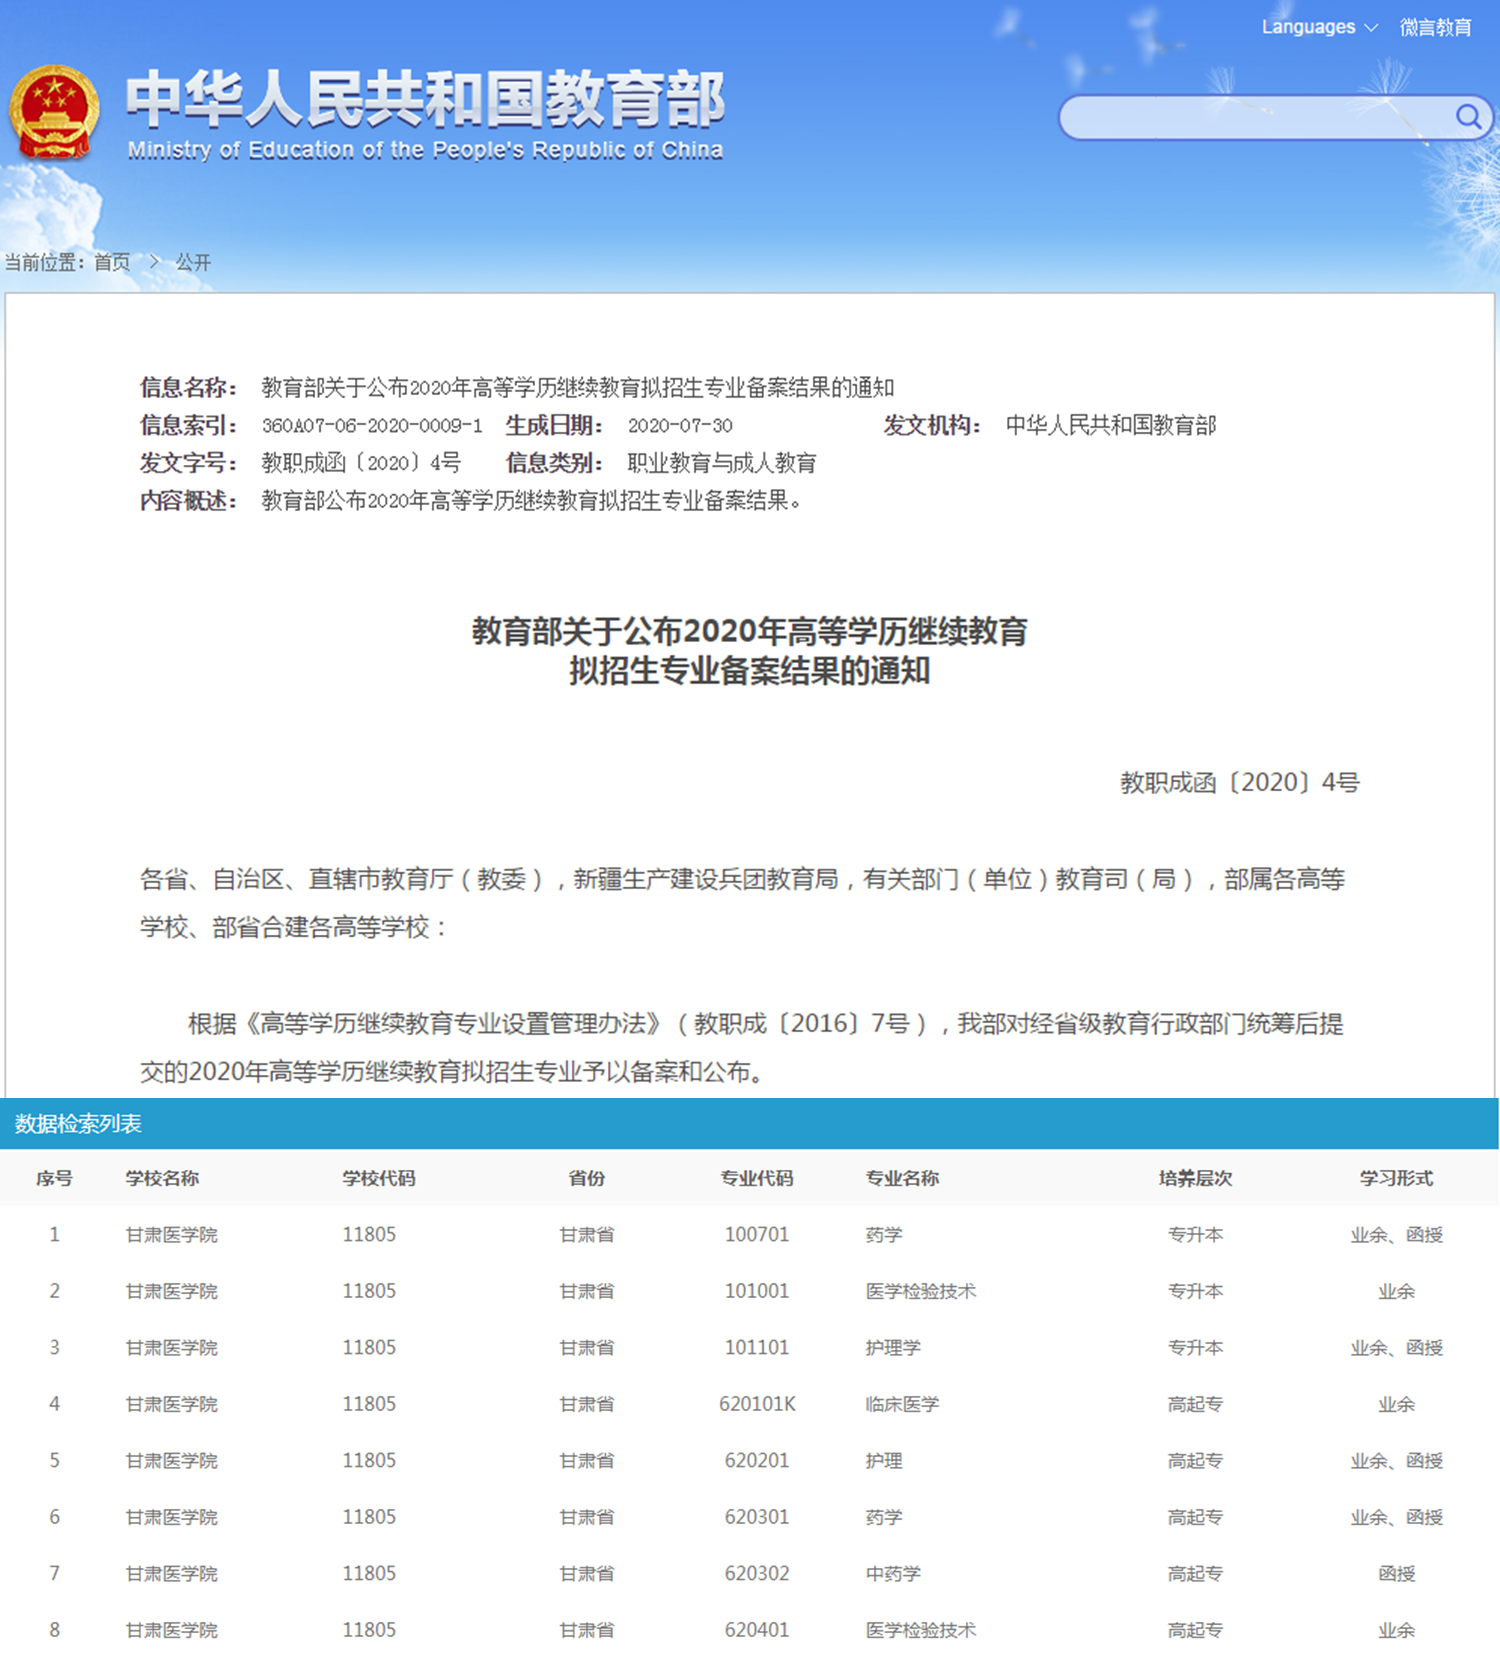Select row 4 临床医学 major name
Viewport: 1500px width, 1659px height.
902,1404
